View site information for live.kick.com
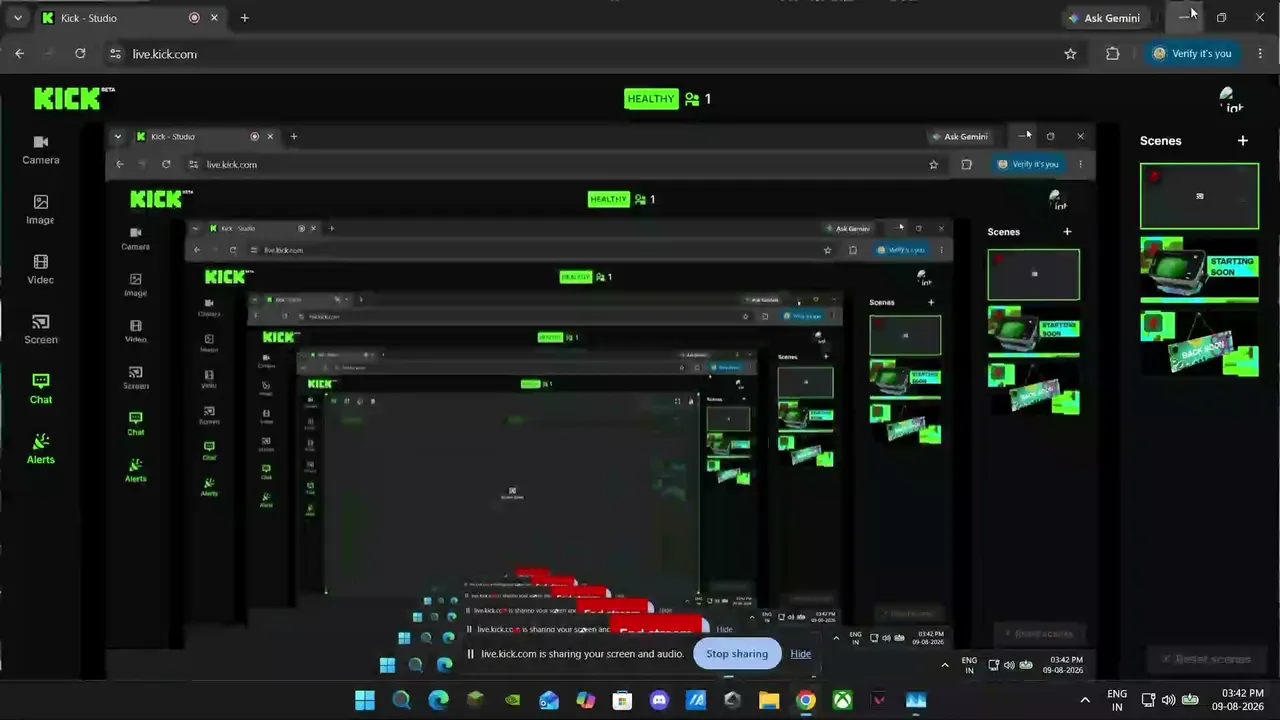Image resolution: width=1280 pixels, height=720 pixels. point(115,54)
